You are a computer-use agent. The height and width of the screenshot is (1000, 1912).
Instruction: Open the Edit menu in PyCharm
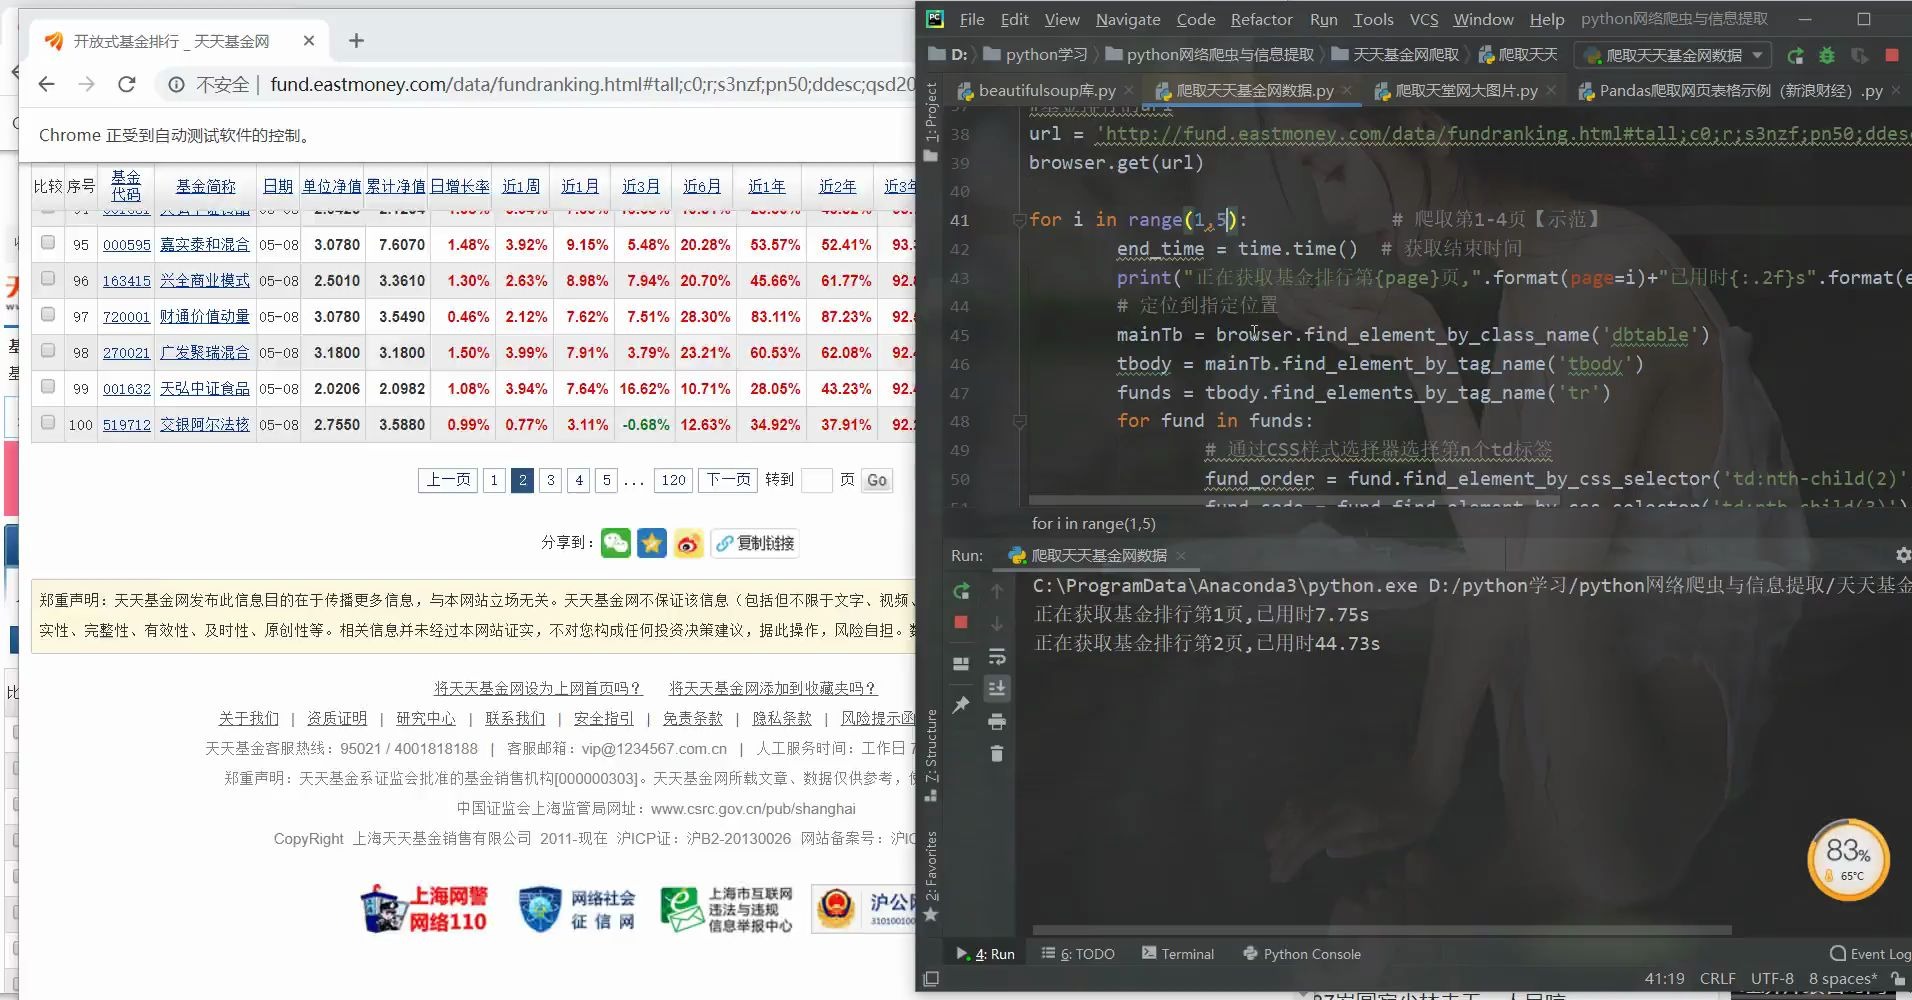[1014, 19]
